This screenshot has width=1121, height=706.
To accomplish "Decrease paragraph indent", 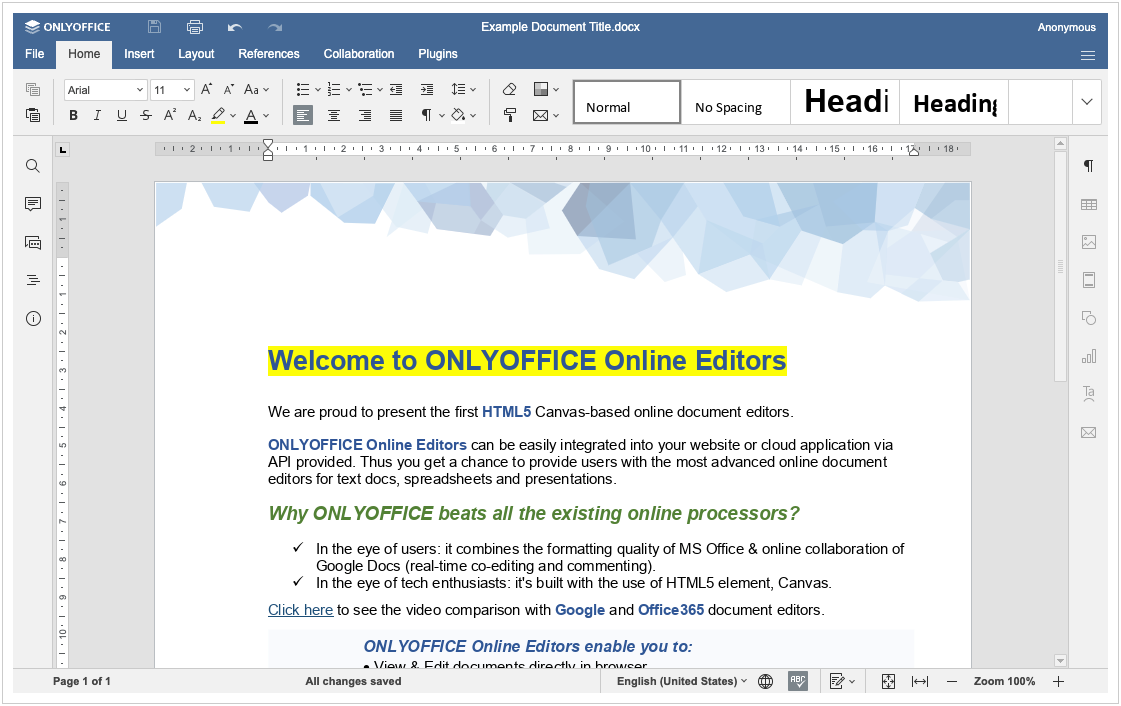I will pos(396,89).
